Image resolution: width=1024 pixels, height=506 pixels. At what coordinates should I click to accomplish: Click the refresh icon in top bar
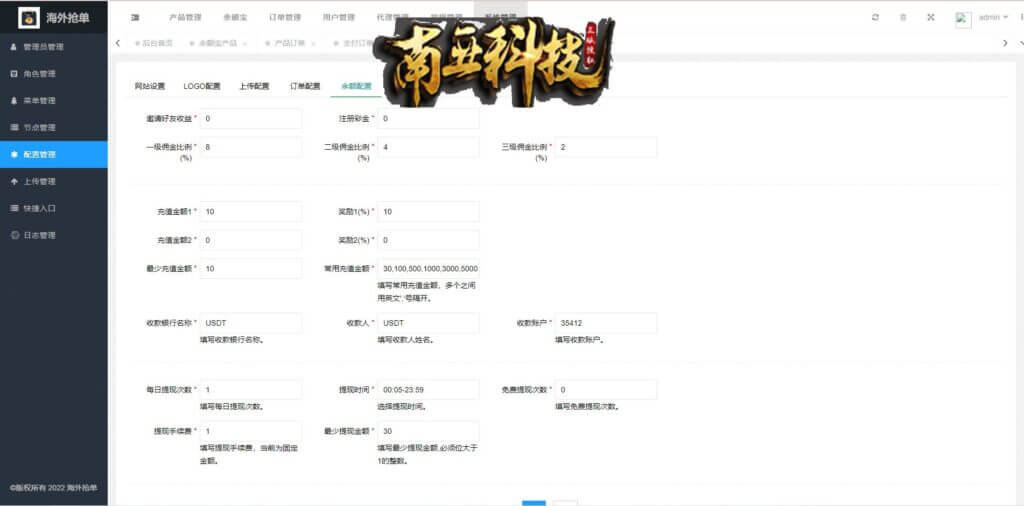pyautogui.click(x=875, y=18)
